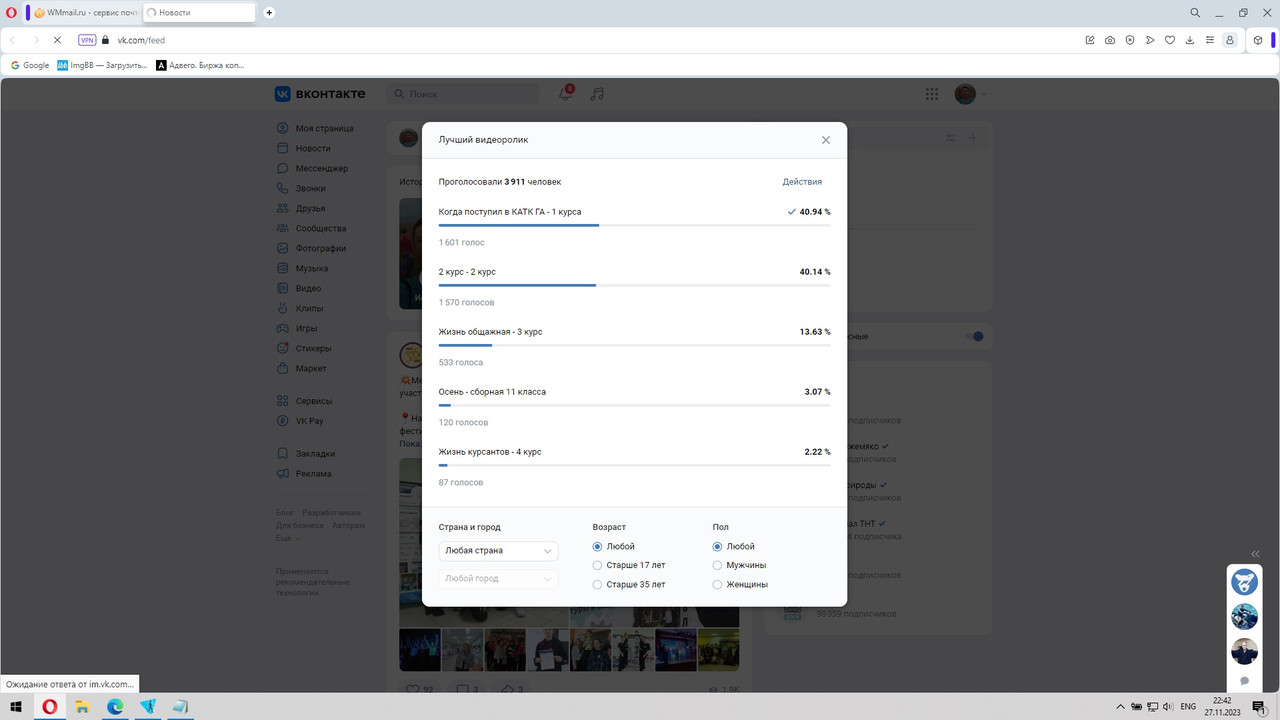Open Opera flow send icon
Screen dimensions: 1280x720
(1150, 40)
